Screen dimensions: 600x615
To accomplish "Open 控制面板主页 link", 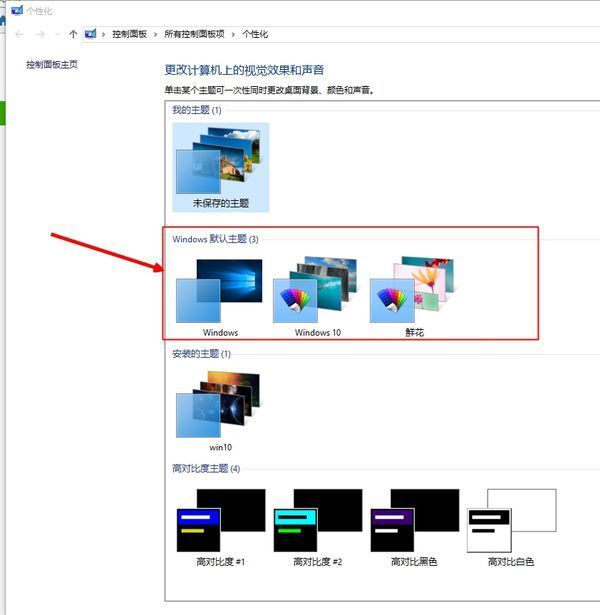I will tap(52, 65).
